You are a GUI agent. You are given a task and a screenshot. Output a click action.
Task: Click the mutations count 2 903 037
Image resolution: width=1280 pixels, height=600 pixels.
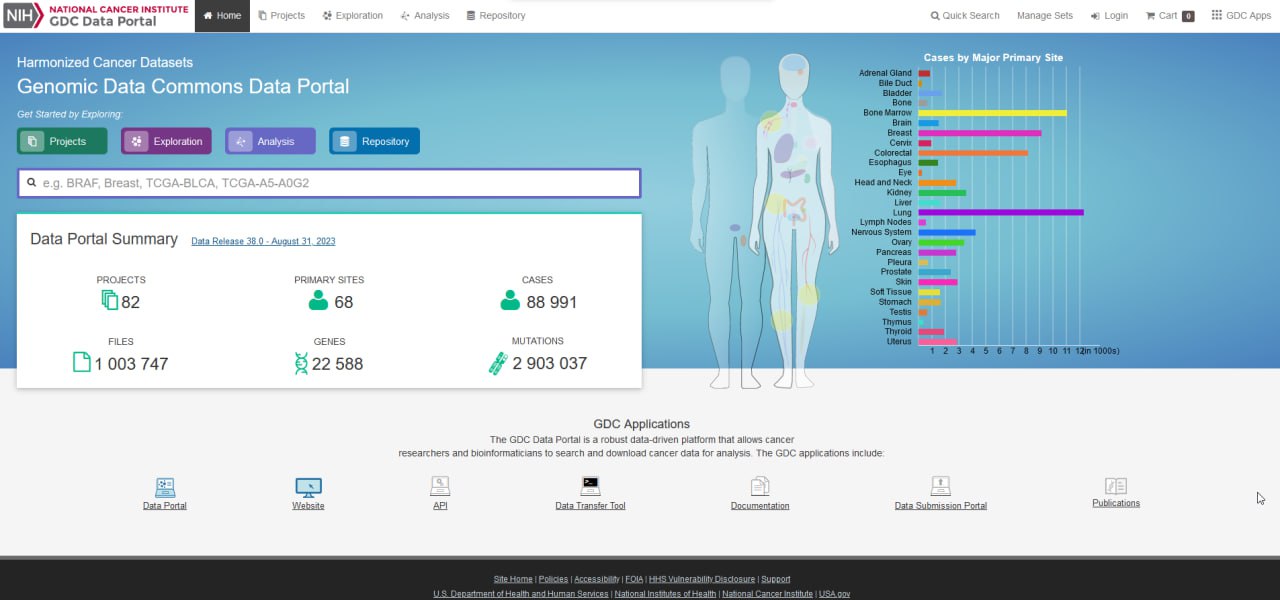point(550,364)
